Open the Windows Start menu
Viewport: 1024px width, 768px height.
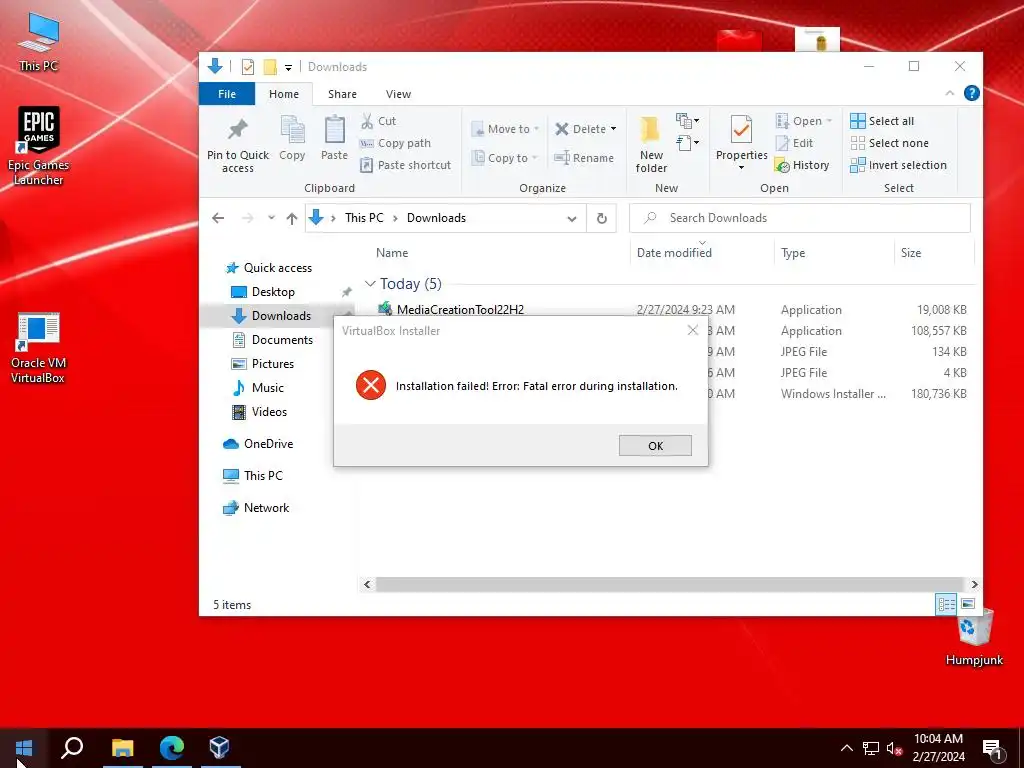coord(24,748)
